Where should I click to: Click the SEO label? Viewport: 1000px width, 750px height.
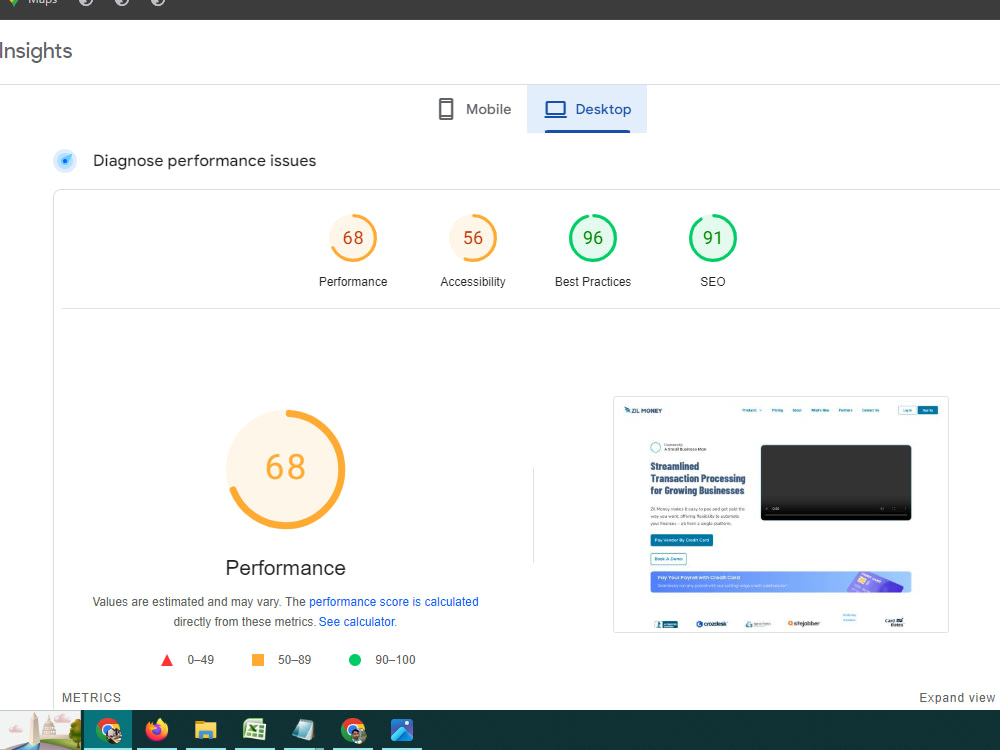pos(712,282)
